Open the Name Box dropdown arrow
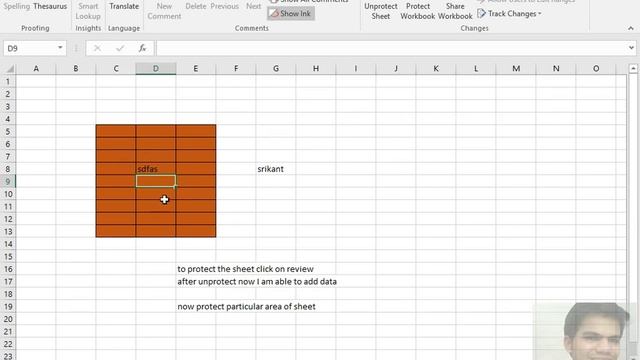Viewport: 640px width, 360px height. (60, 48)
